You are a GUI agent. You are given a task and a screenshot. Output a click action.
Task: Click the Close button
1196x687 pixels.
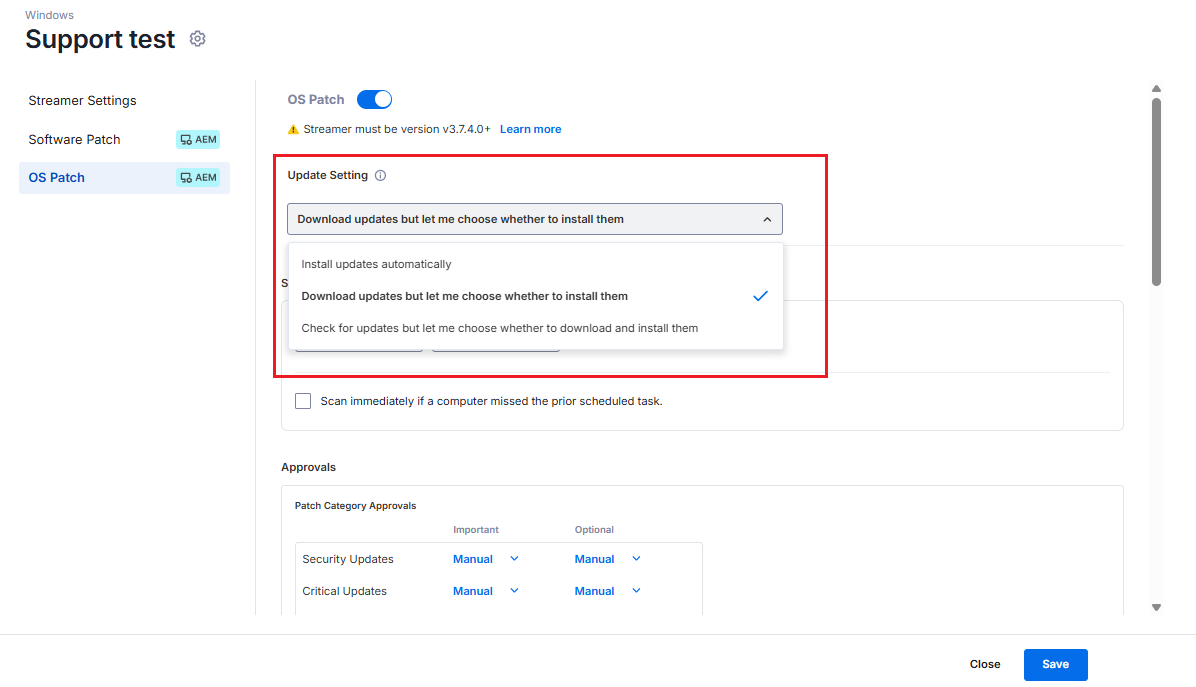(x=985, y=664)
